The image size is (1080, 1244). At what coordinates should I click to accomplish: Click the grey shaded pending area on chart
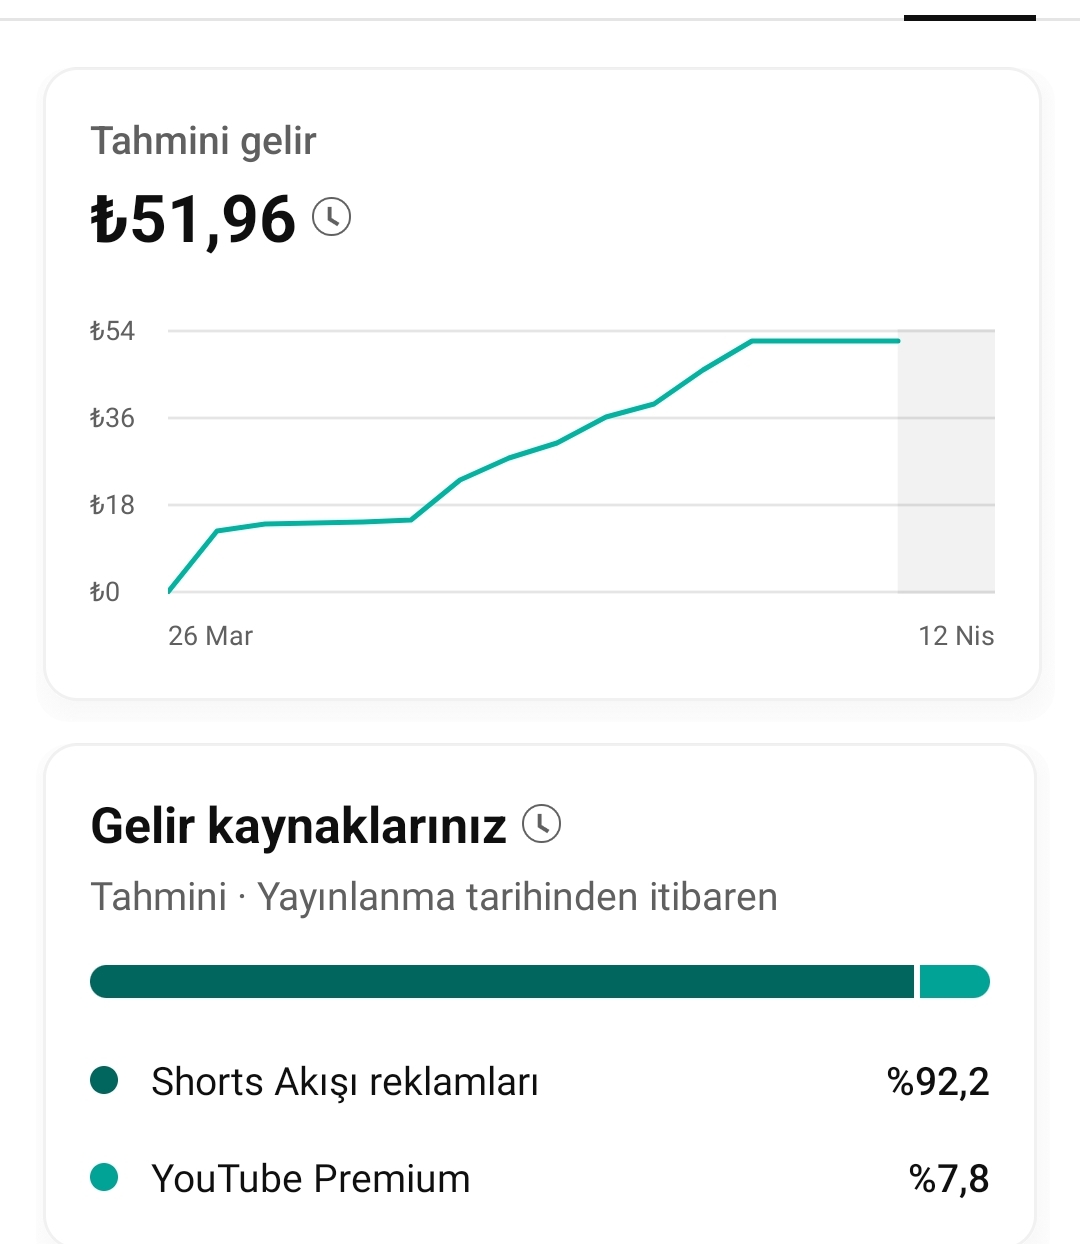[946, 461]
